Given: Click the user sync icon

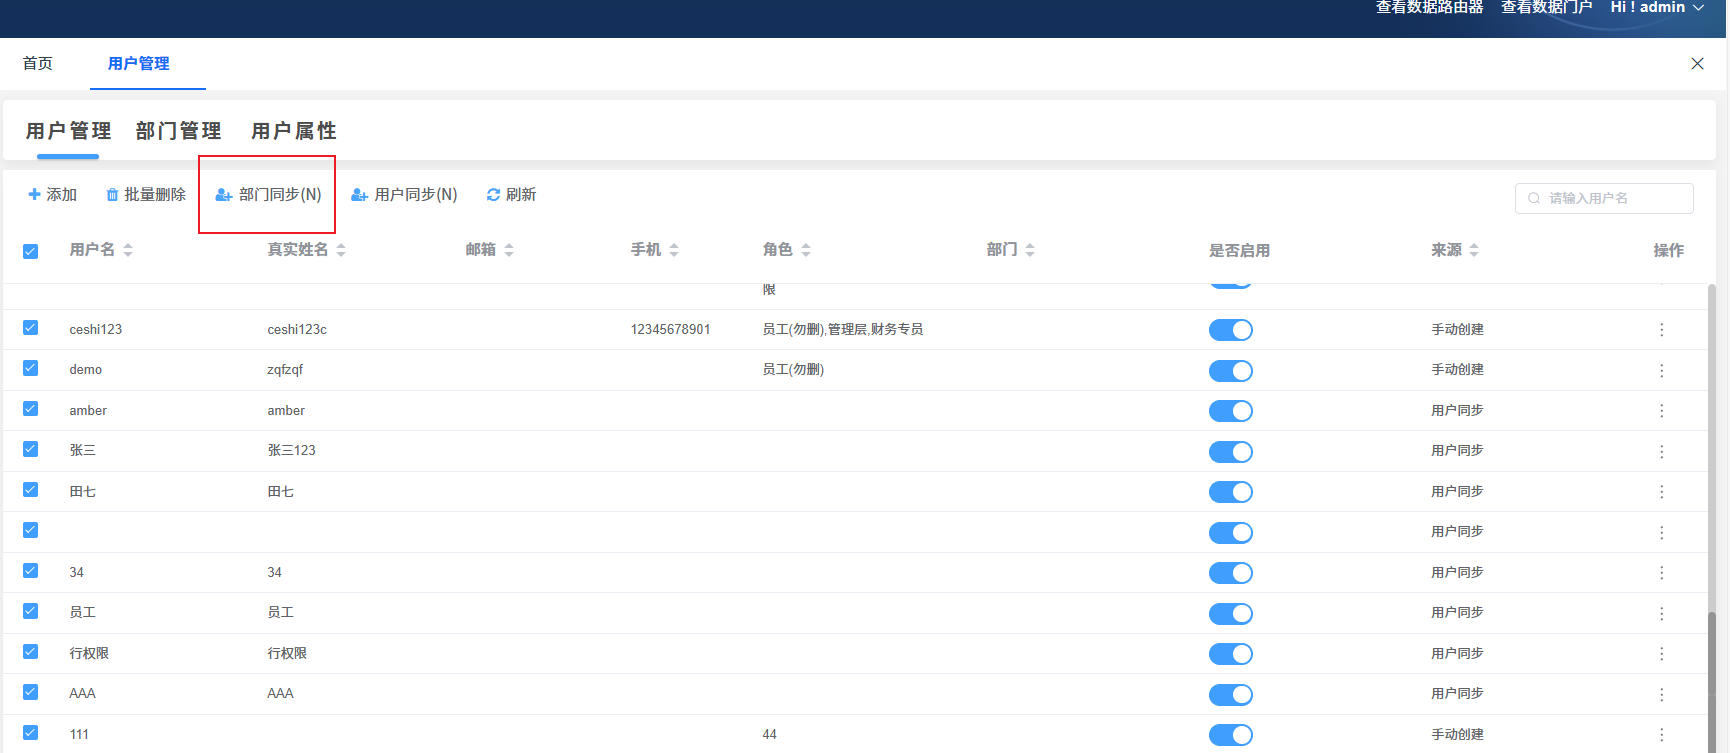Looking at the screenshot, I should (x=359, y=195).
